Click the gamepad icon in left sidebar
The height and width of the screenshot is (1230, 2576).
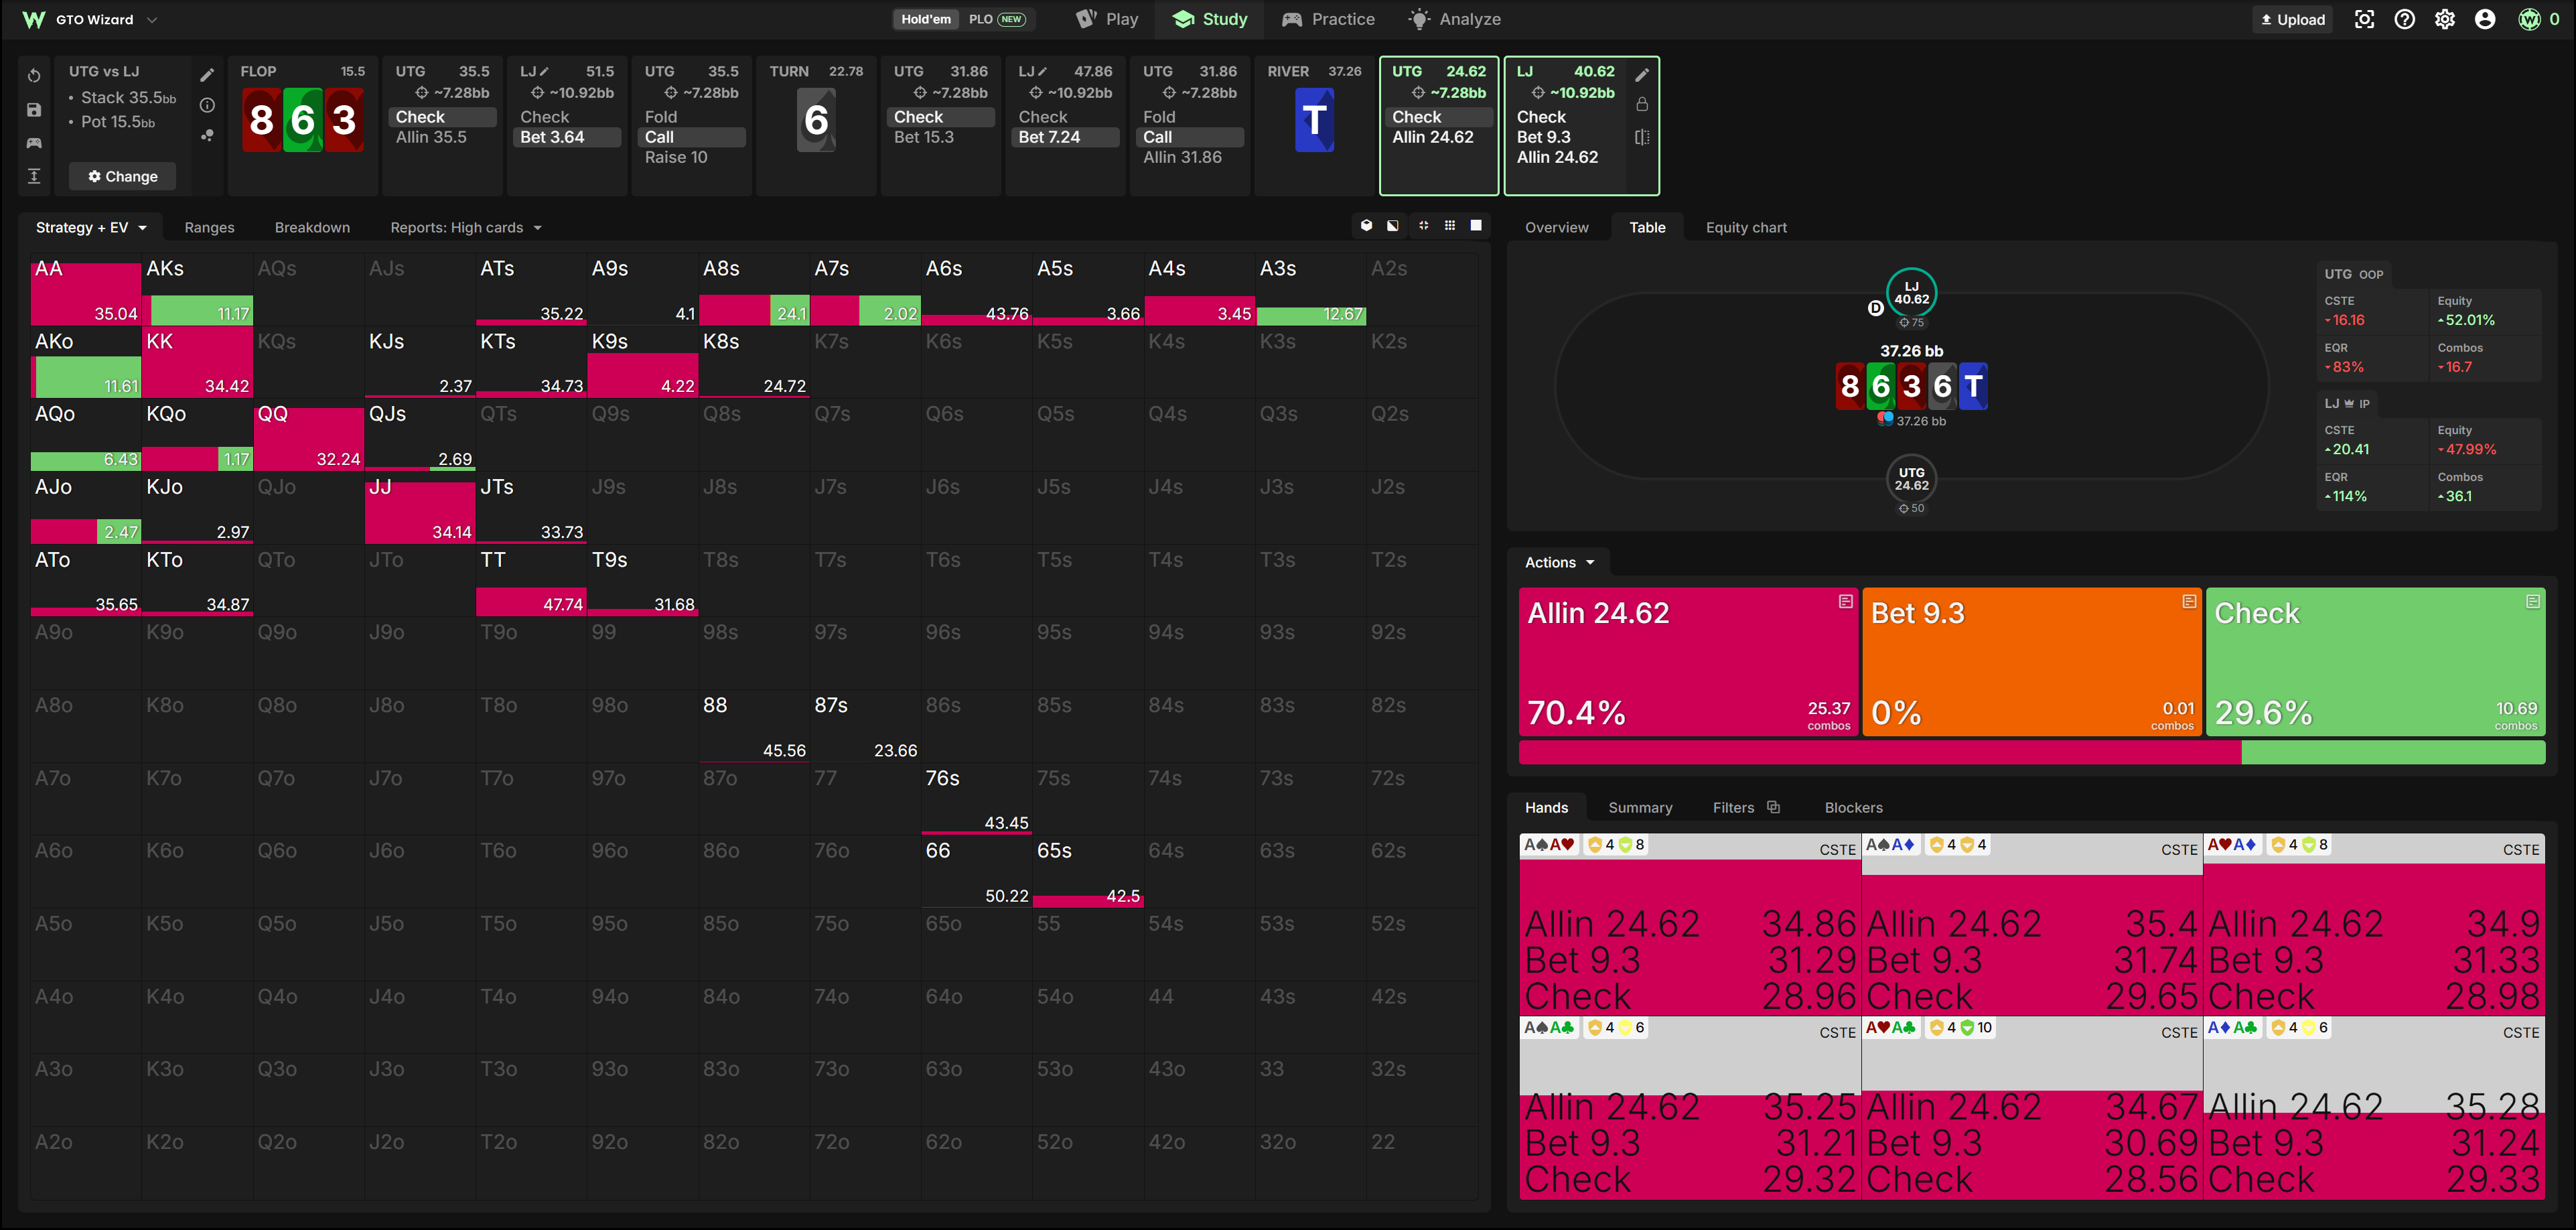click(x=34, y=143)
